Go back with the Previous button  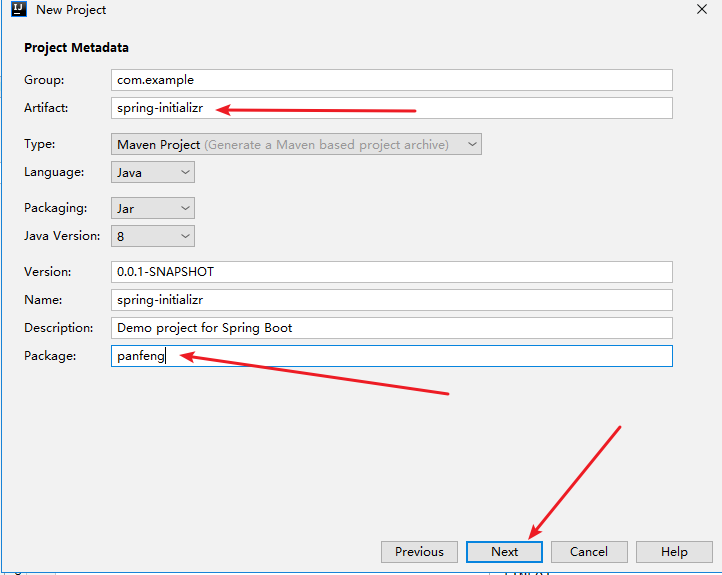click(419, 552)
